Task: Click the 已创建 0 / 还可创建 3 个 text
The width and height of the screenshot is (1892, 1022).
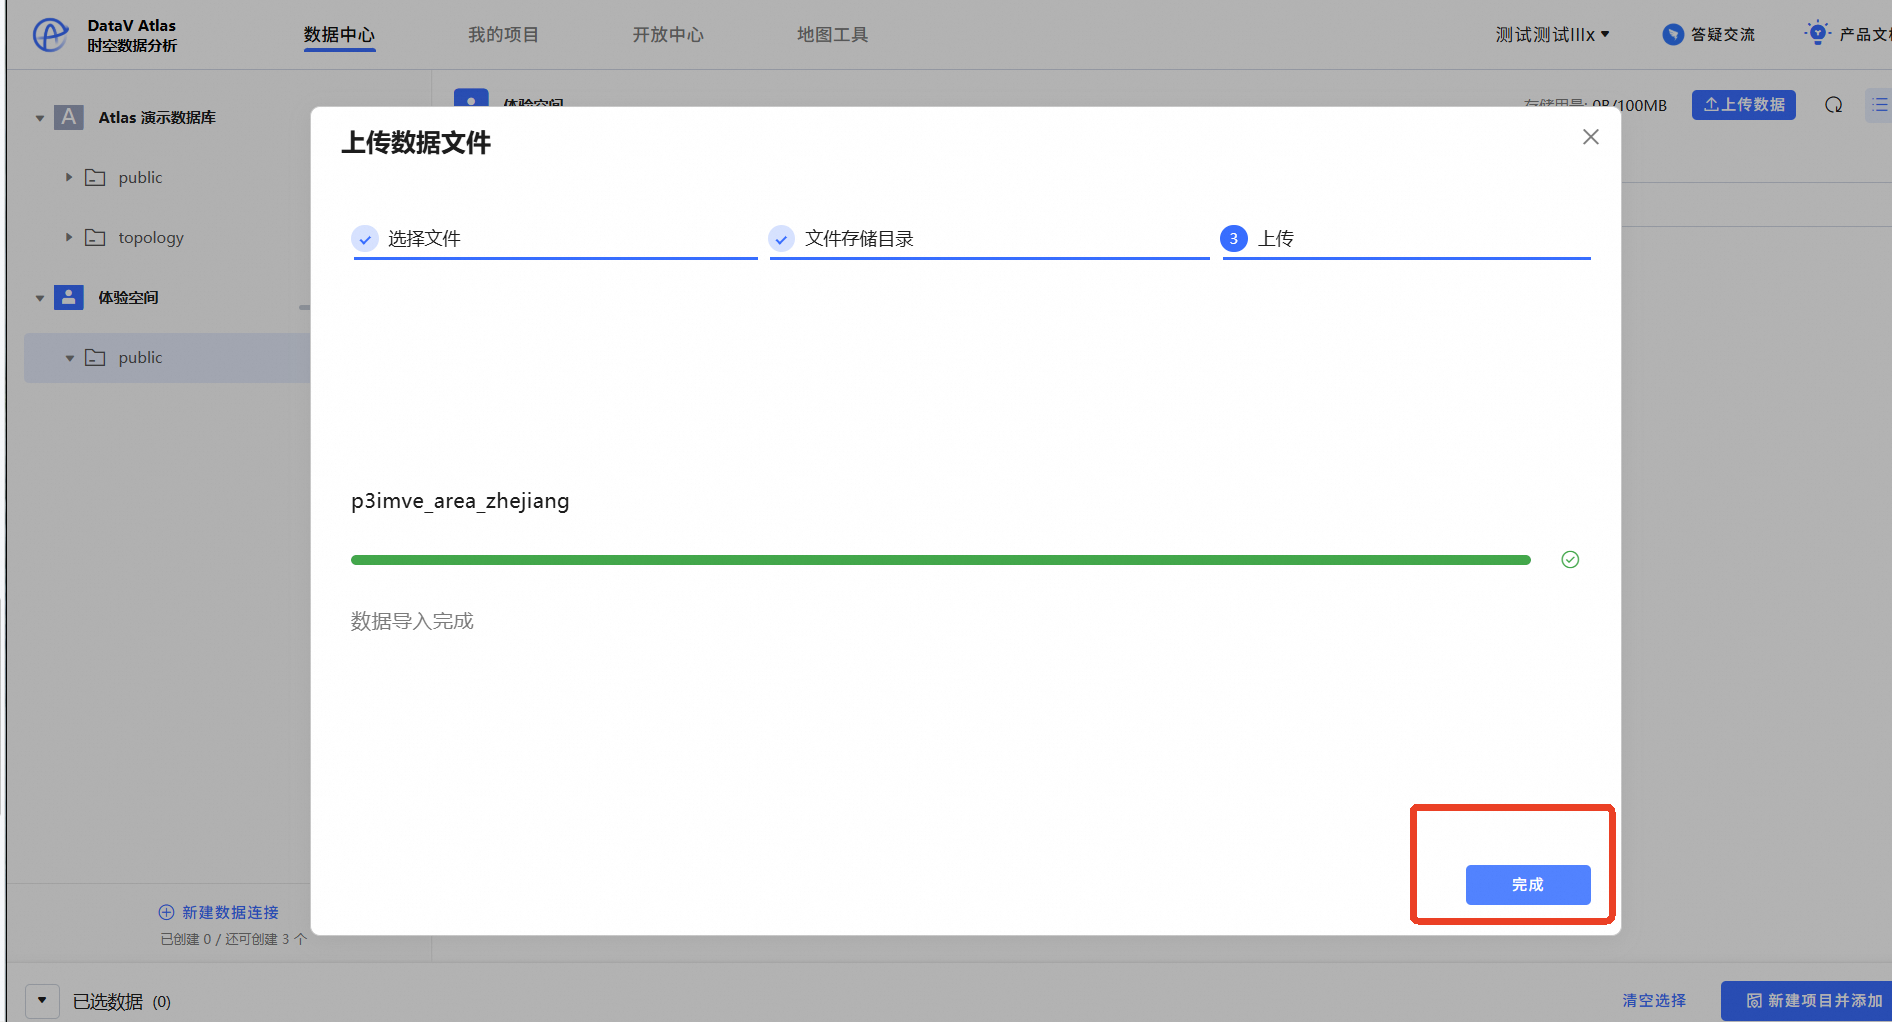Action: [233, 940]
